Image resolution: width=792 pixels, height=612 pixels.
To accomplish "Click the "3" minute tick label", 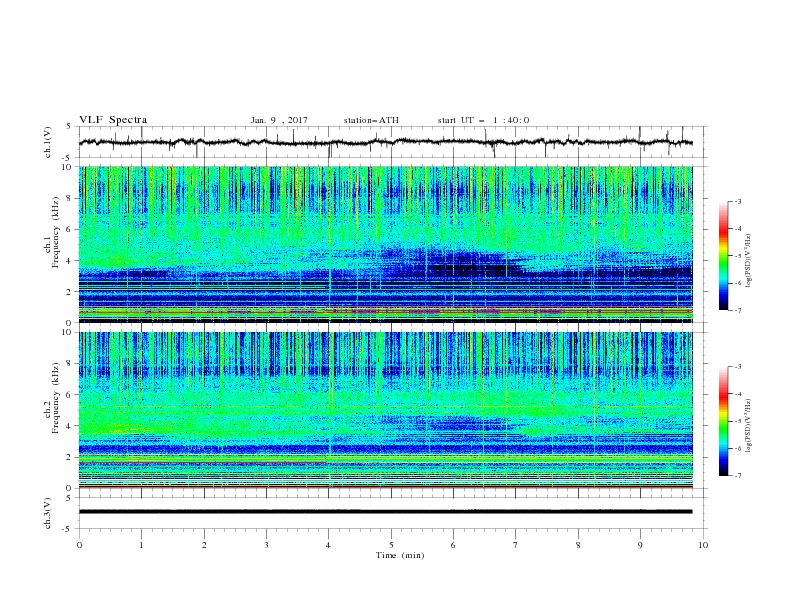I will [266, 545].
